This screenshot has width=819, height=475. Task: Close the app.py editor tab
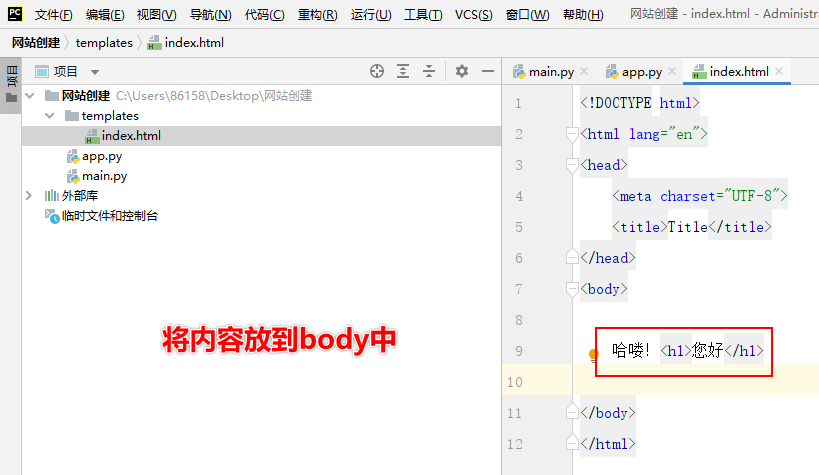pos(672,71)
